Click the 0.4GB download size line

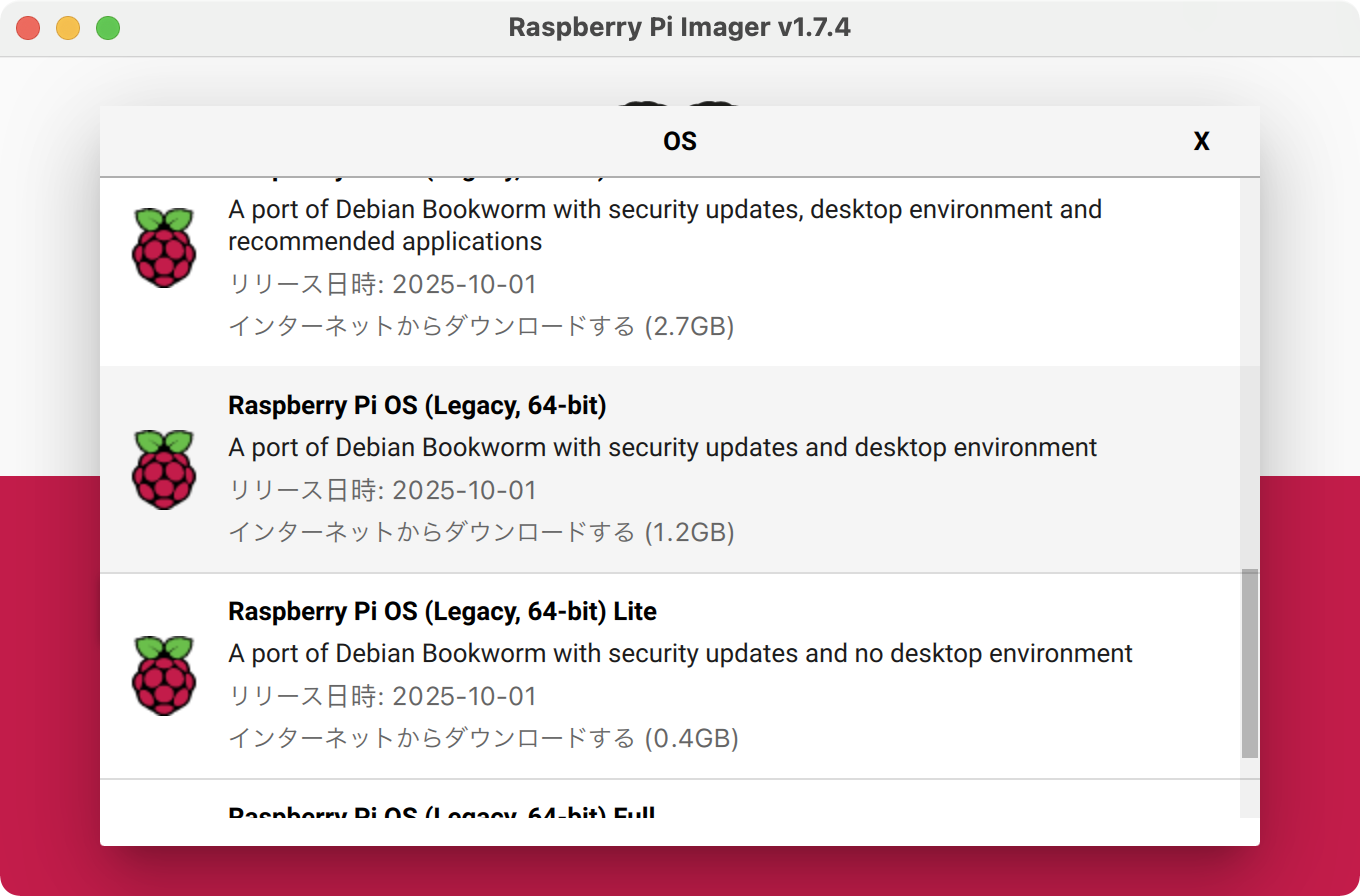click(483, 738)
